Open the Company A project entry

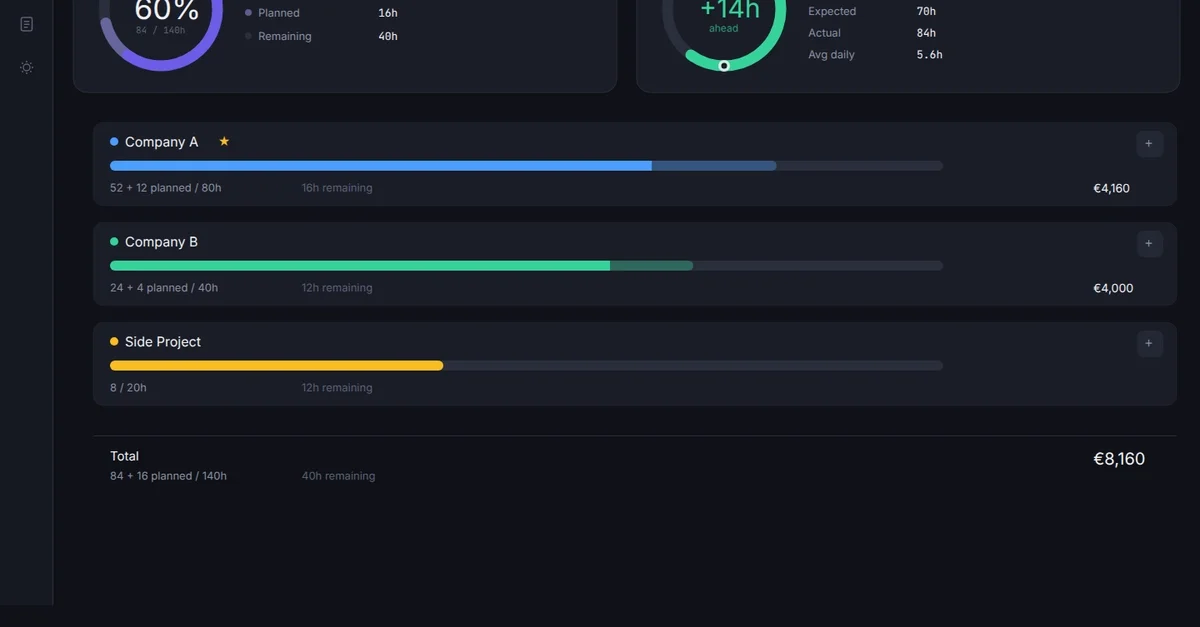click(160, 141)
